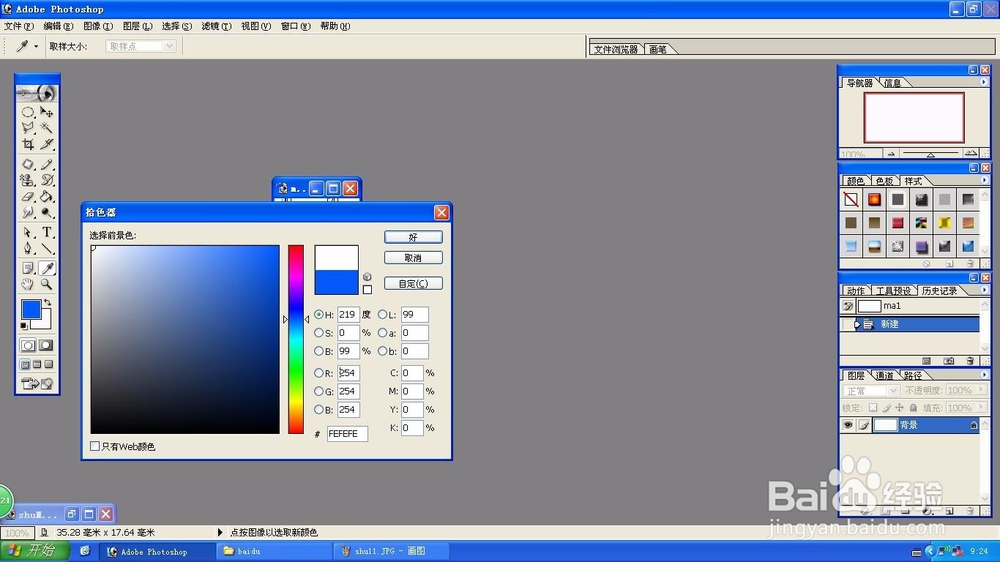The height and width of the screenshot is (562, 1000).
Task: Open layer opacity 不透明度 slider arrow
Action: point(981,390)
